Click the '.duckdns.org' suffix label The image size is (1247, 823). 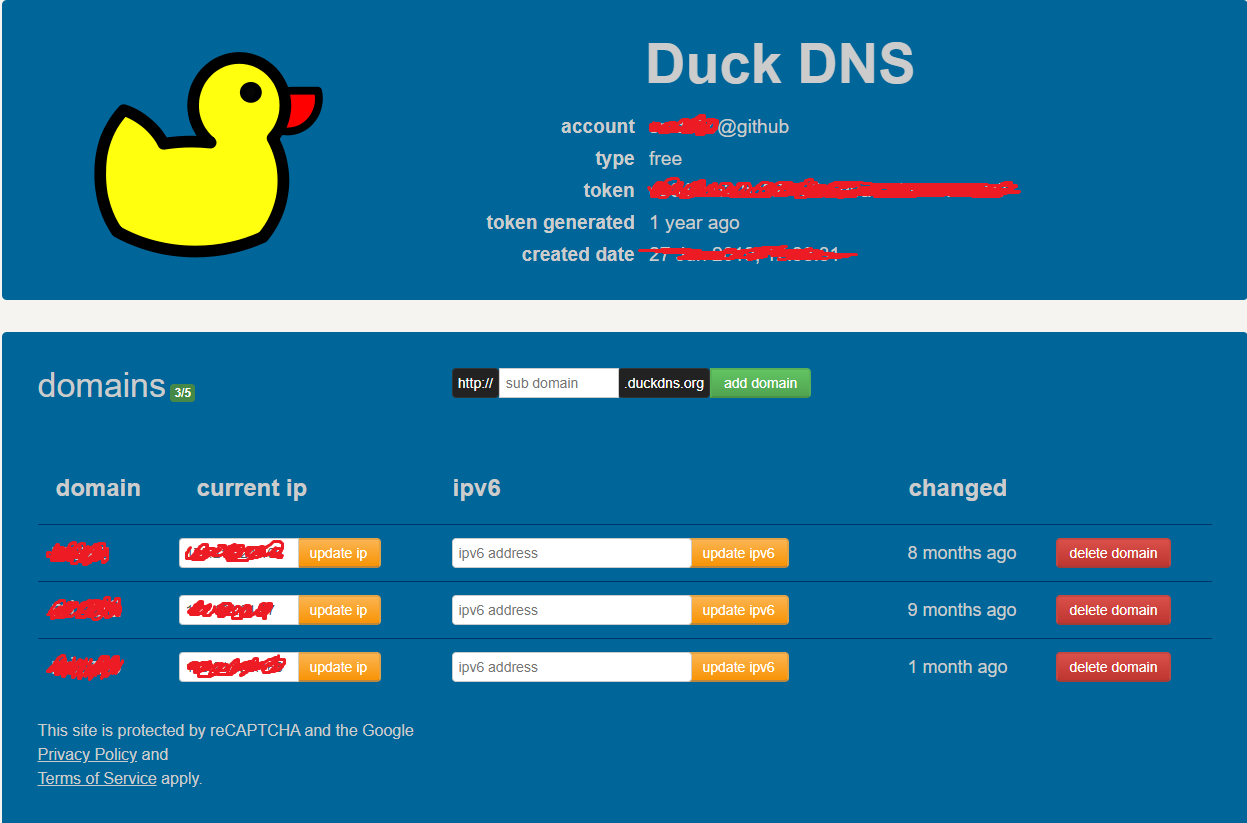[x=664, y=383]
